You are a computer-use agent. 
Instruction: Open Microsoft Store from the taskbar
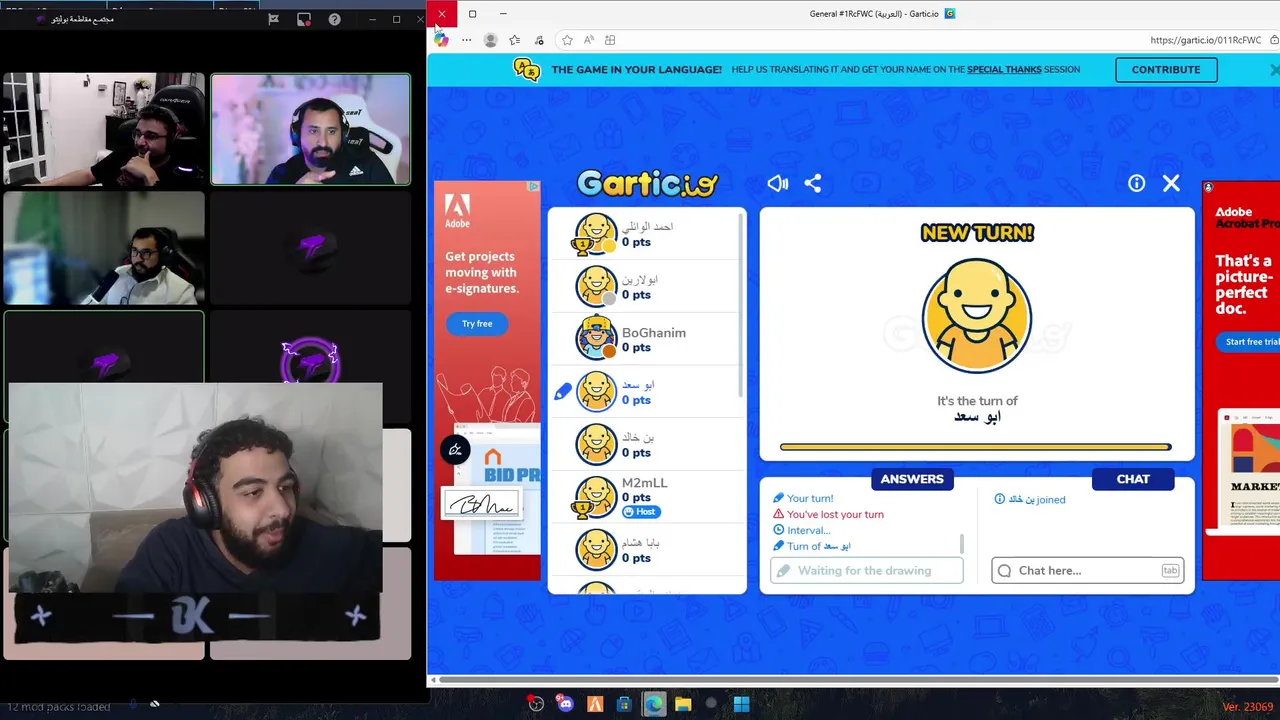[624, 704]
